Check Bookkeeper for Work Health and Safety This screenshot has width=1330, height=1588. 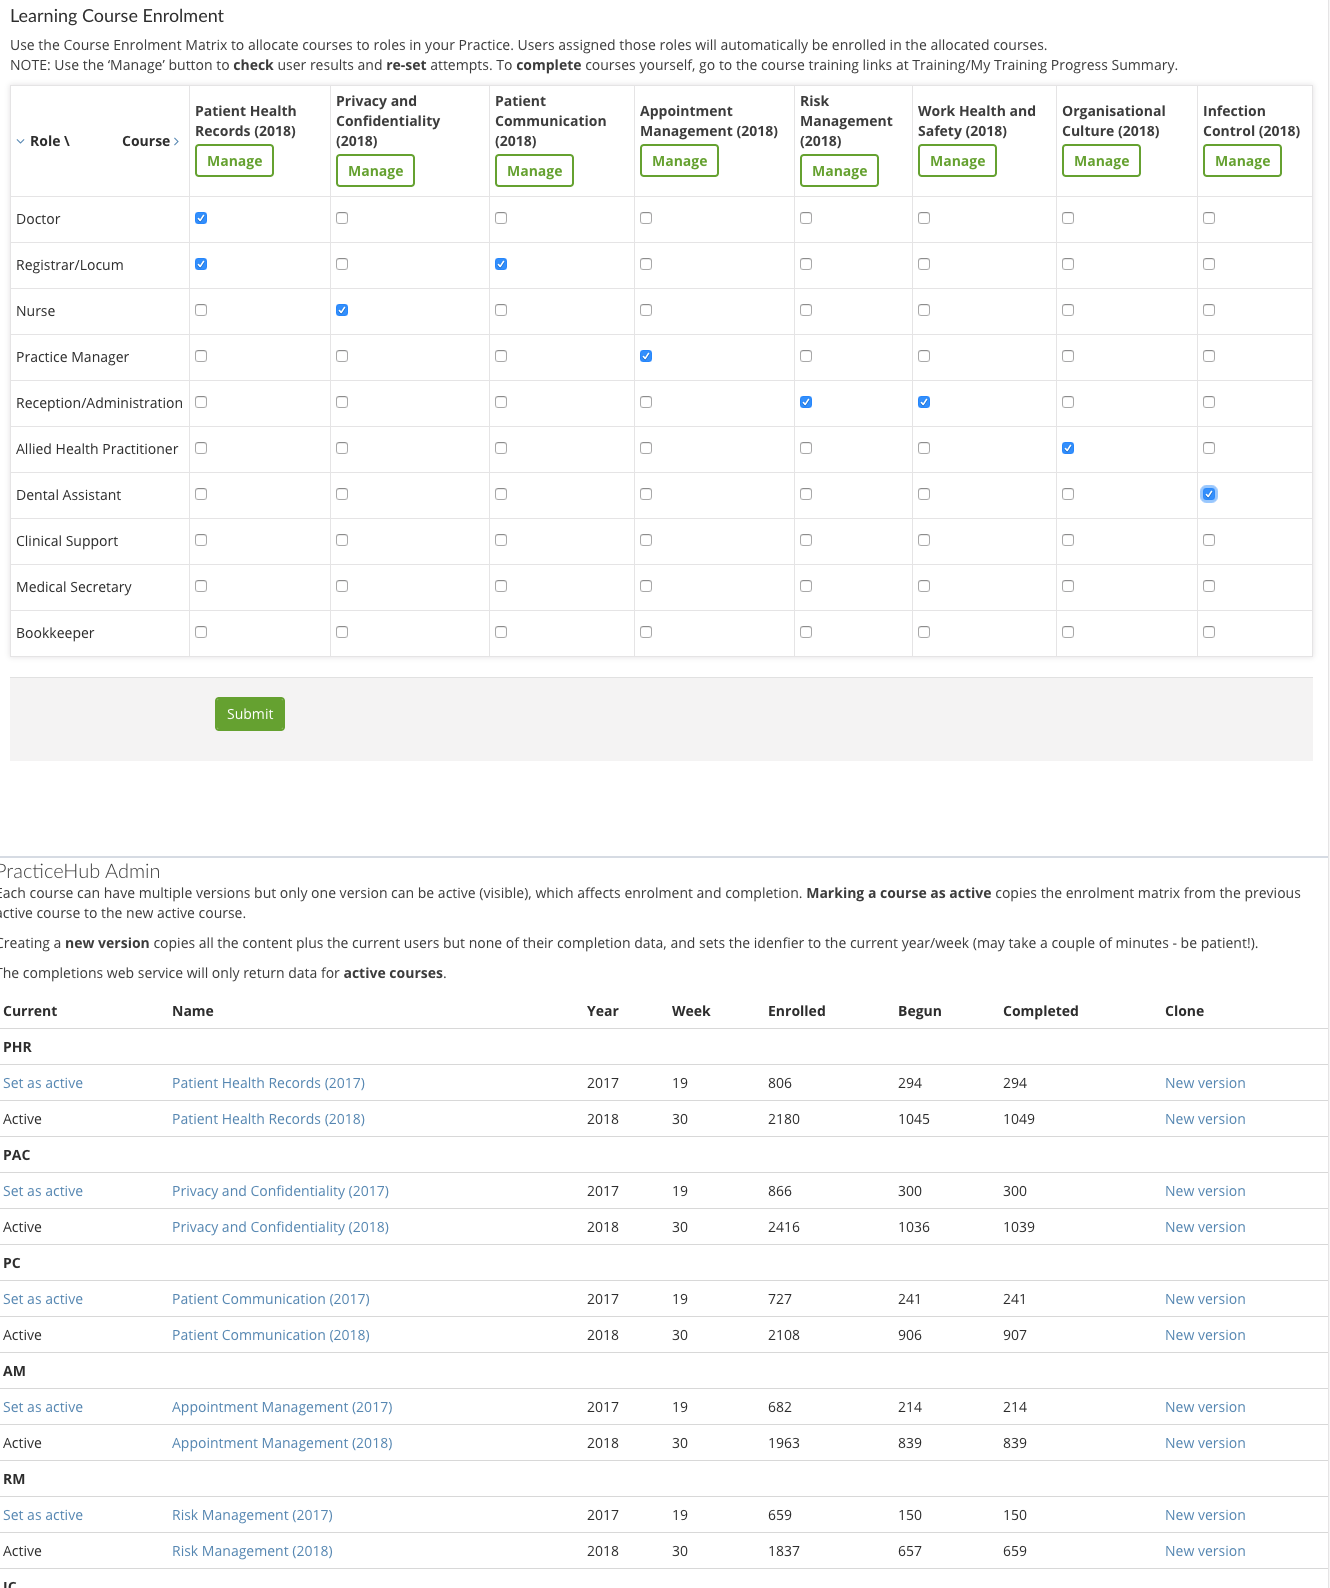pyautogui.click(x=924, y=632)
